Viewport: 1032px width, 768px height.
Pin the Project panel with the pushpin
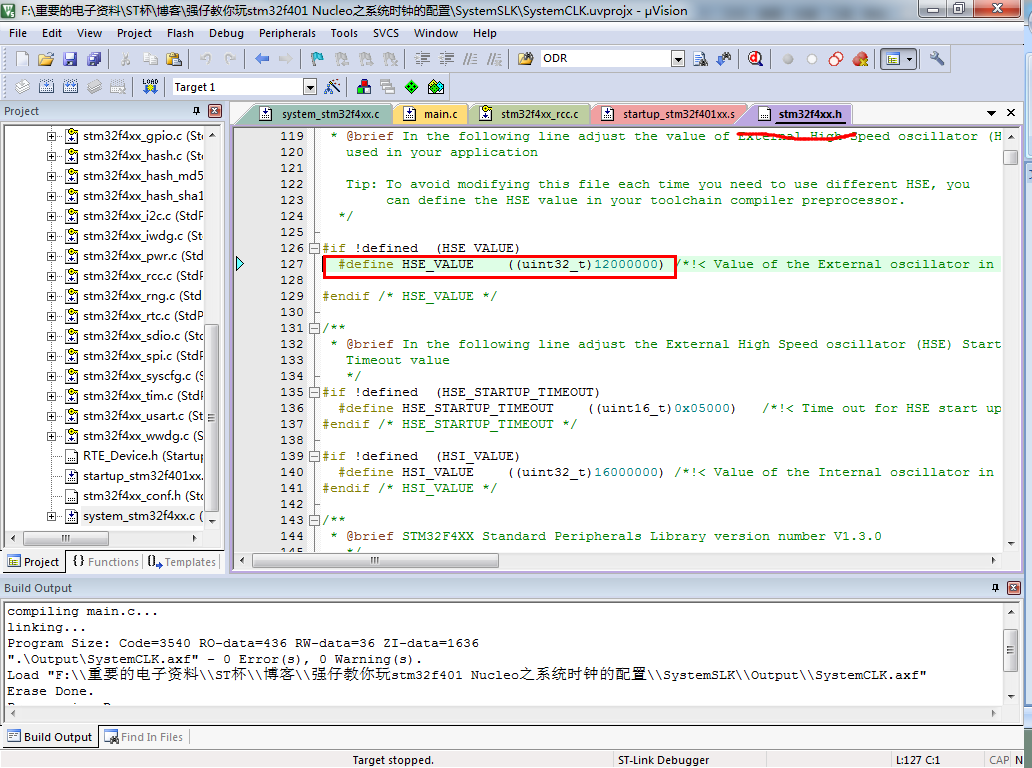195,111
